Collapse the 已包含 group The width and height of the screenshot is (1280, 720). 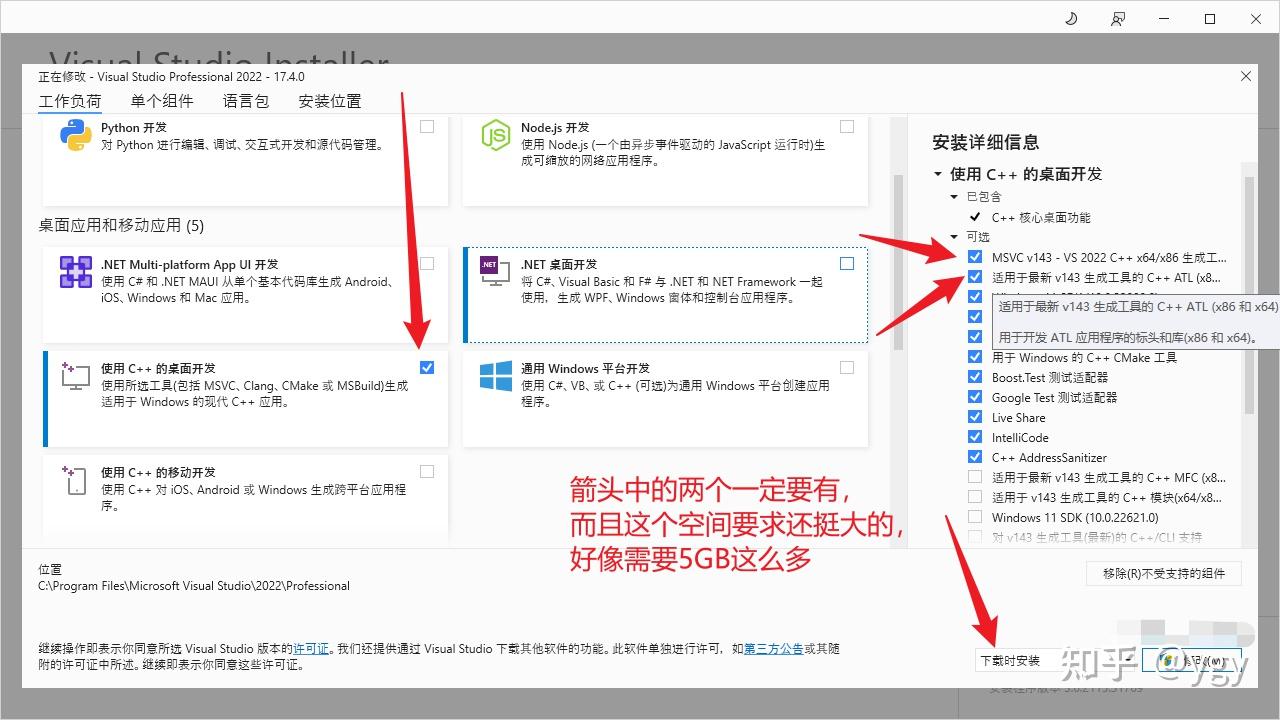955,197
